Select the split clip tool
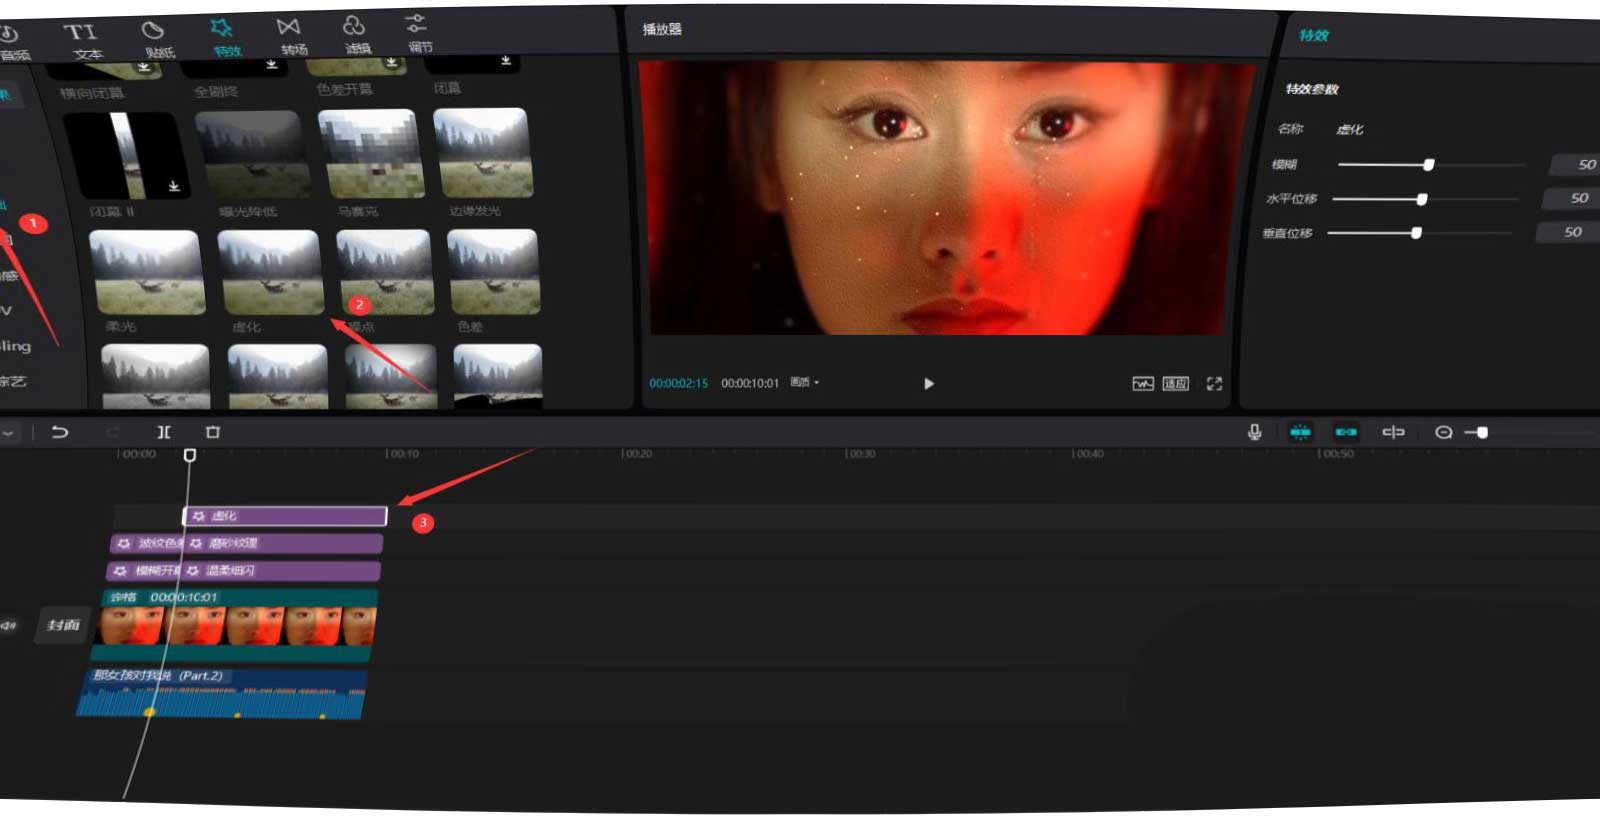The width and height of the screenshot is (1600, 818). click(164, 432)
